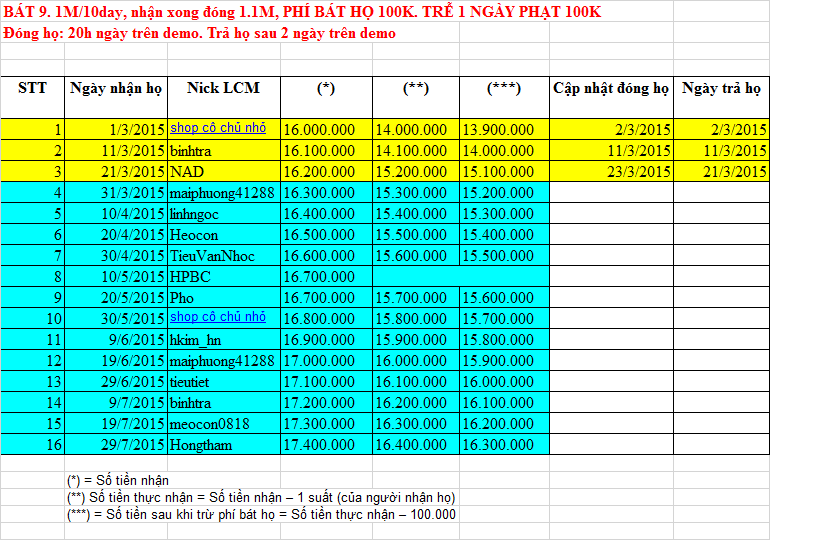This screenshot has height=540, width=819.
Task: Click the "(***)" column header cell
Action: 503,88
